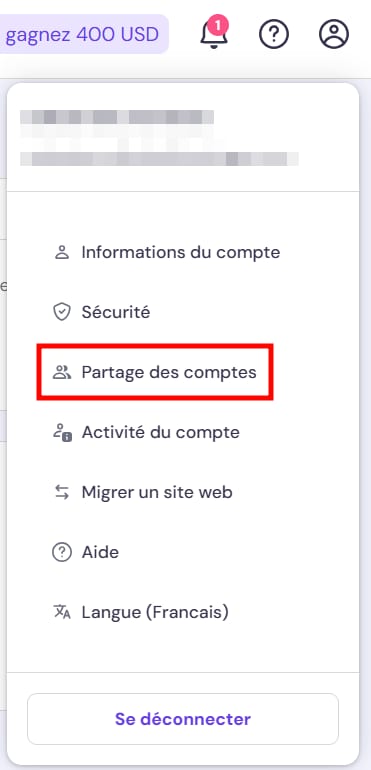Click the red notification badge showing 1
The width and height of the screenshot is (371, 770).
[x=218, y=25]
